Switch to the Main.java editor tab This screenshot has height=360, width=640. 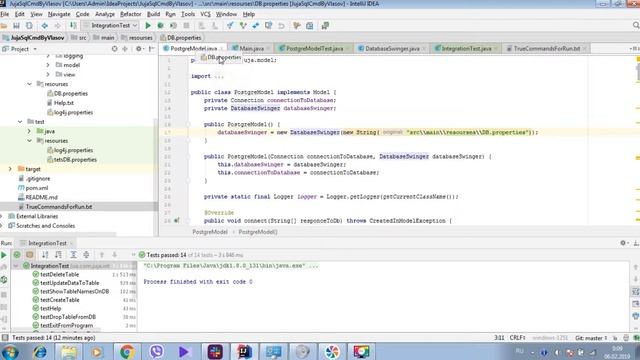251,49
